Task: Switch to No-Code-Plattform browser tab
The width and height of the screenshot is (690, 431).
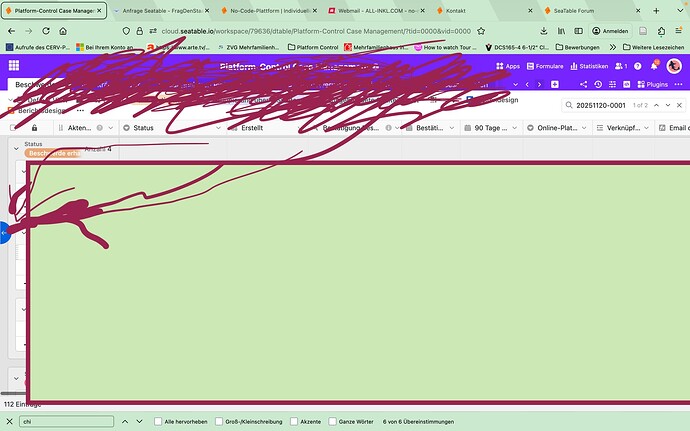Action: point(269,11)
